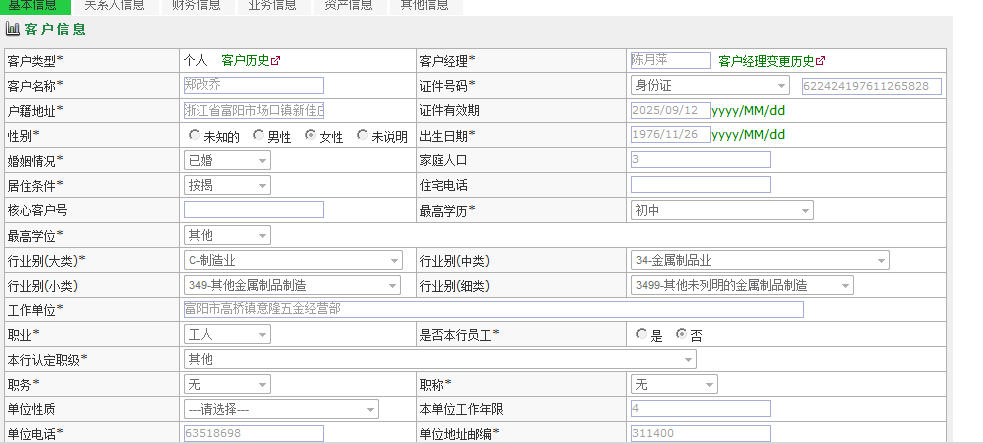Open the 最高学位 dropdown
983x444 pixels.
coord(227,235)
